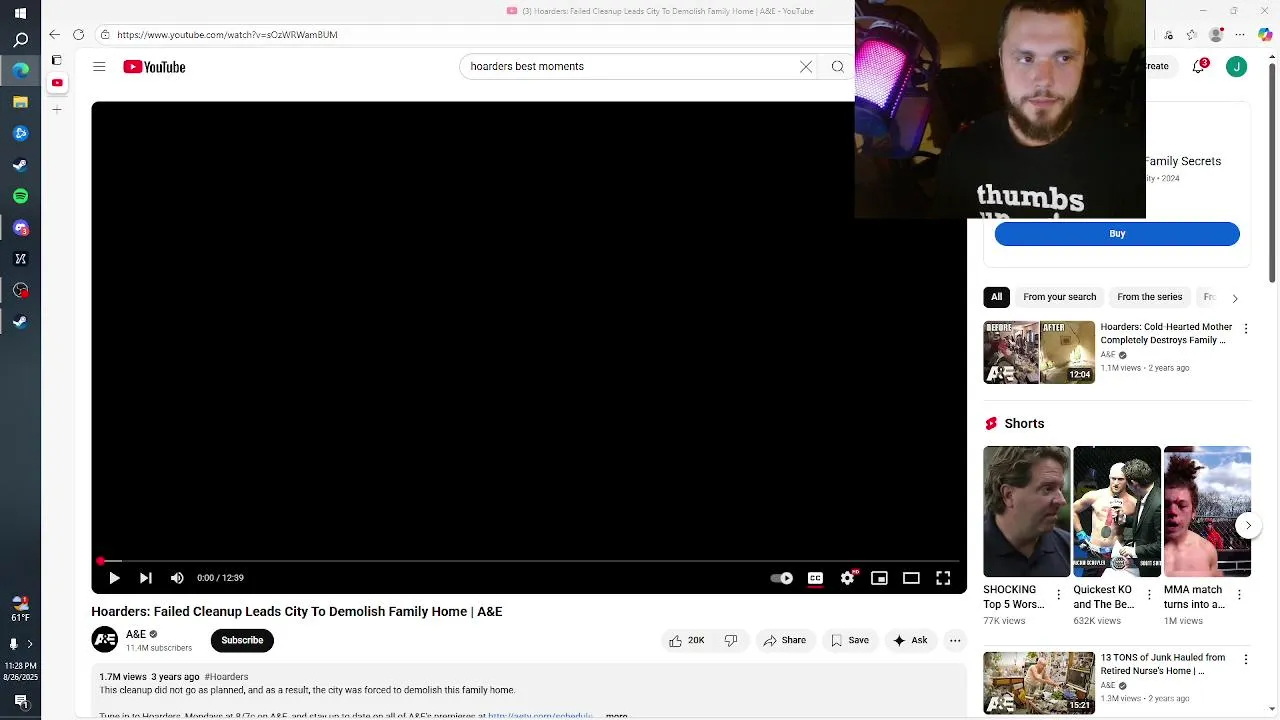The width and height of the screenshot is (1280, 720).
Task: Open options for 'MMA match' short
Action: point(1239,595)
